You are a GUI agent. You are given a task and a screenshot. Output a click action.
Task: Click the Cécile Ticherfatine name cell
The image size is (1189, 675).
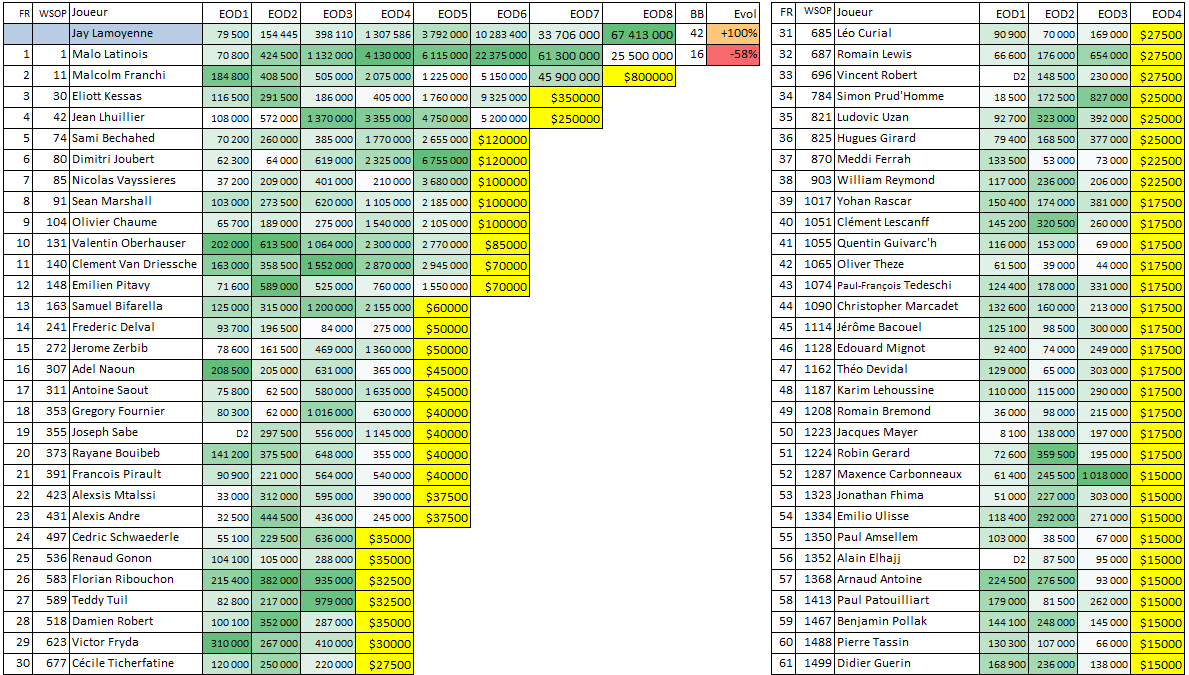[x=136, y=664]
